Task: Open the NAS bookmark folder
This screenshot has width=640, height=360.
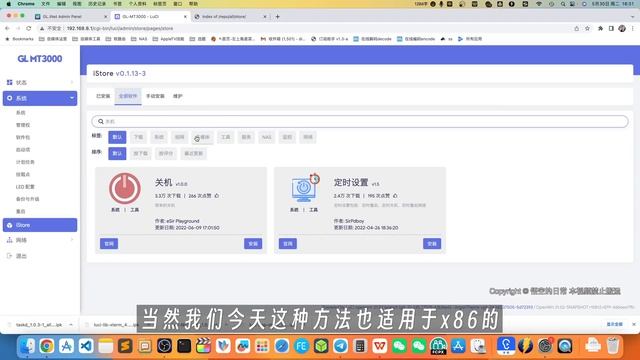Action: pyautogui.click(x=139, y=39)
